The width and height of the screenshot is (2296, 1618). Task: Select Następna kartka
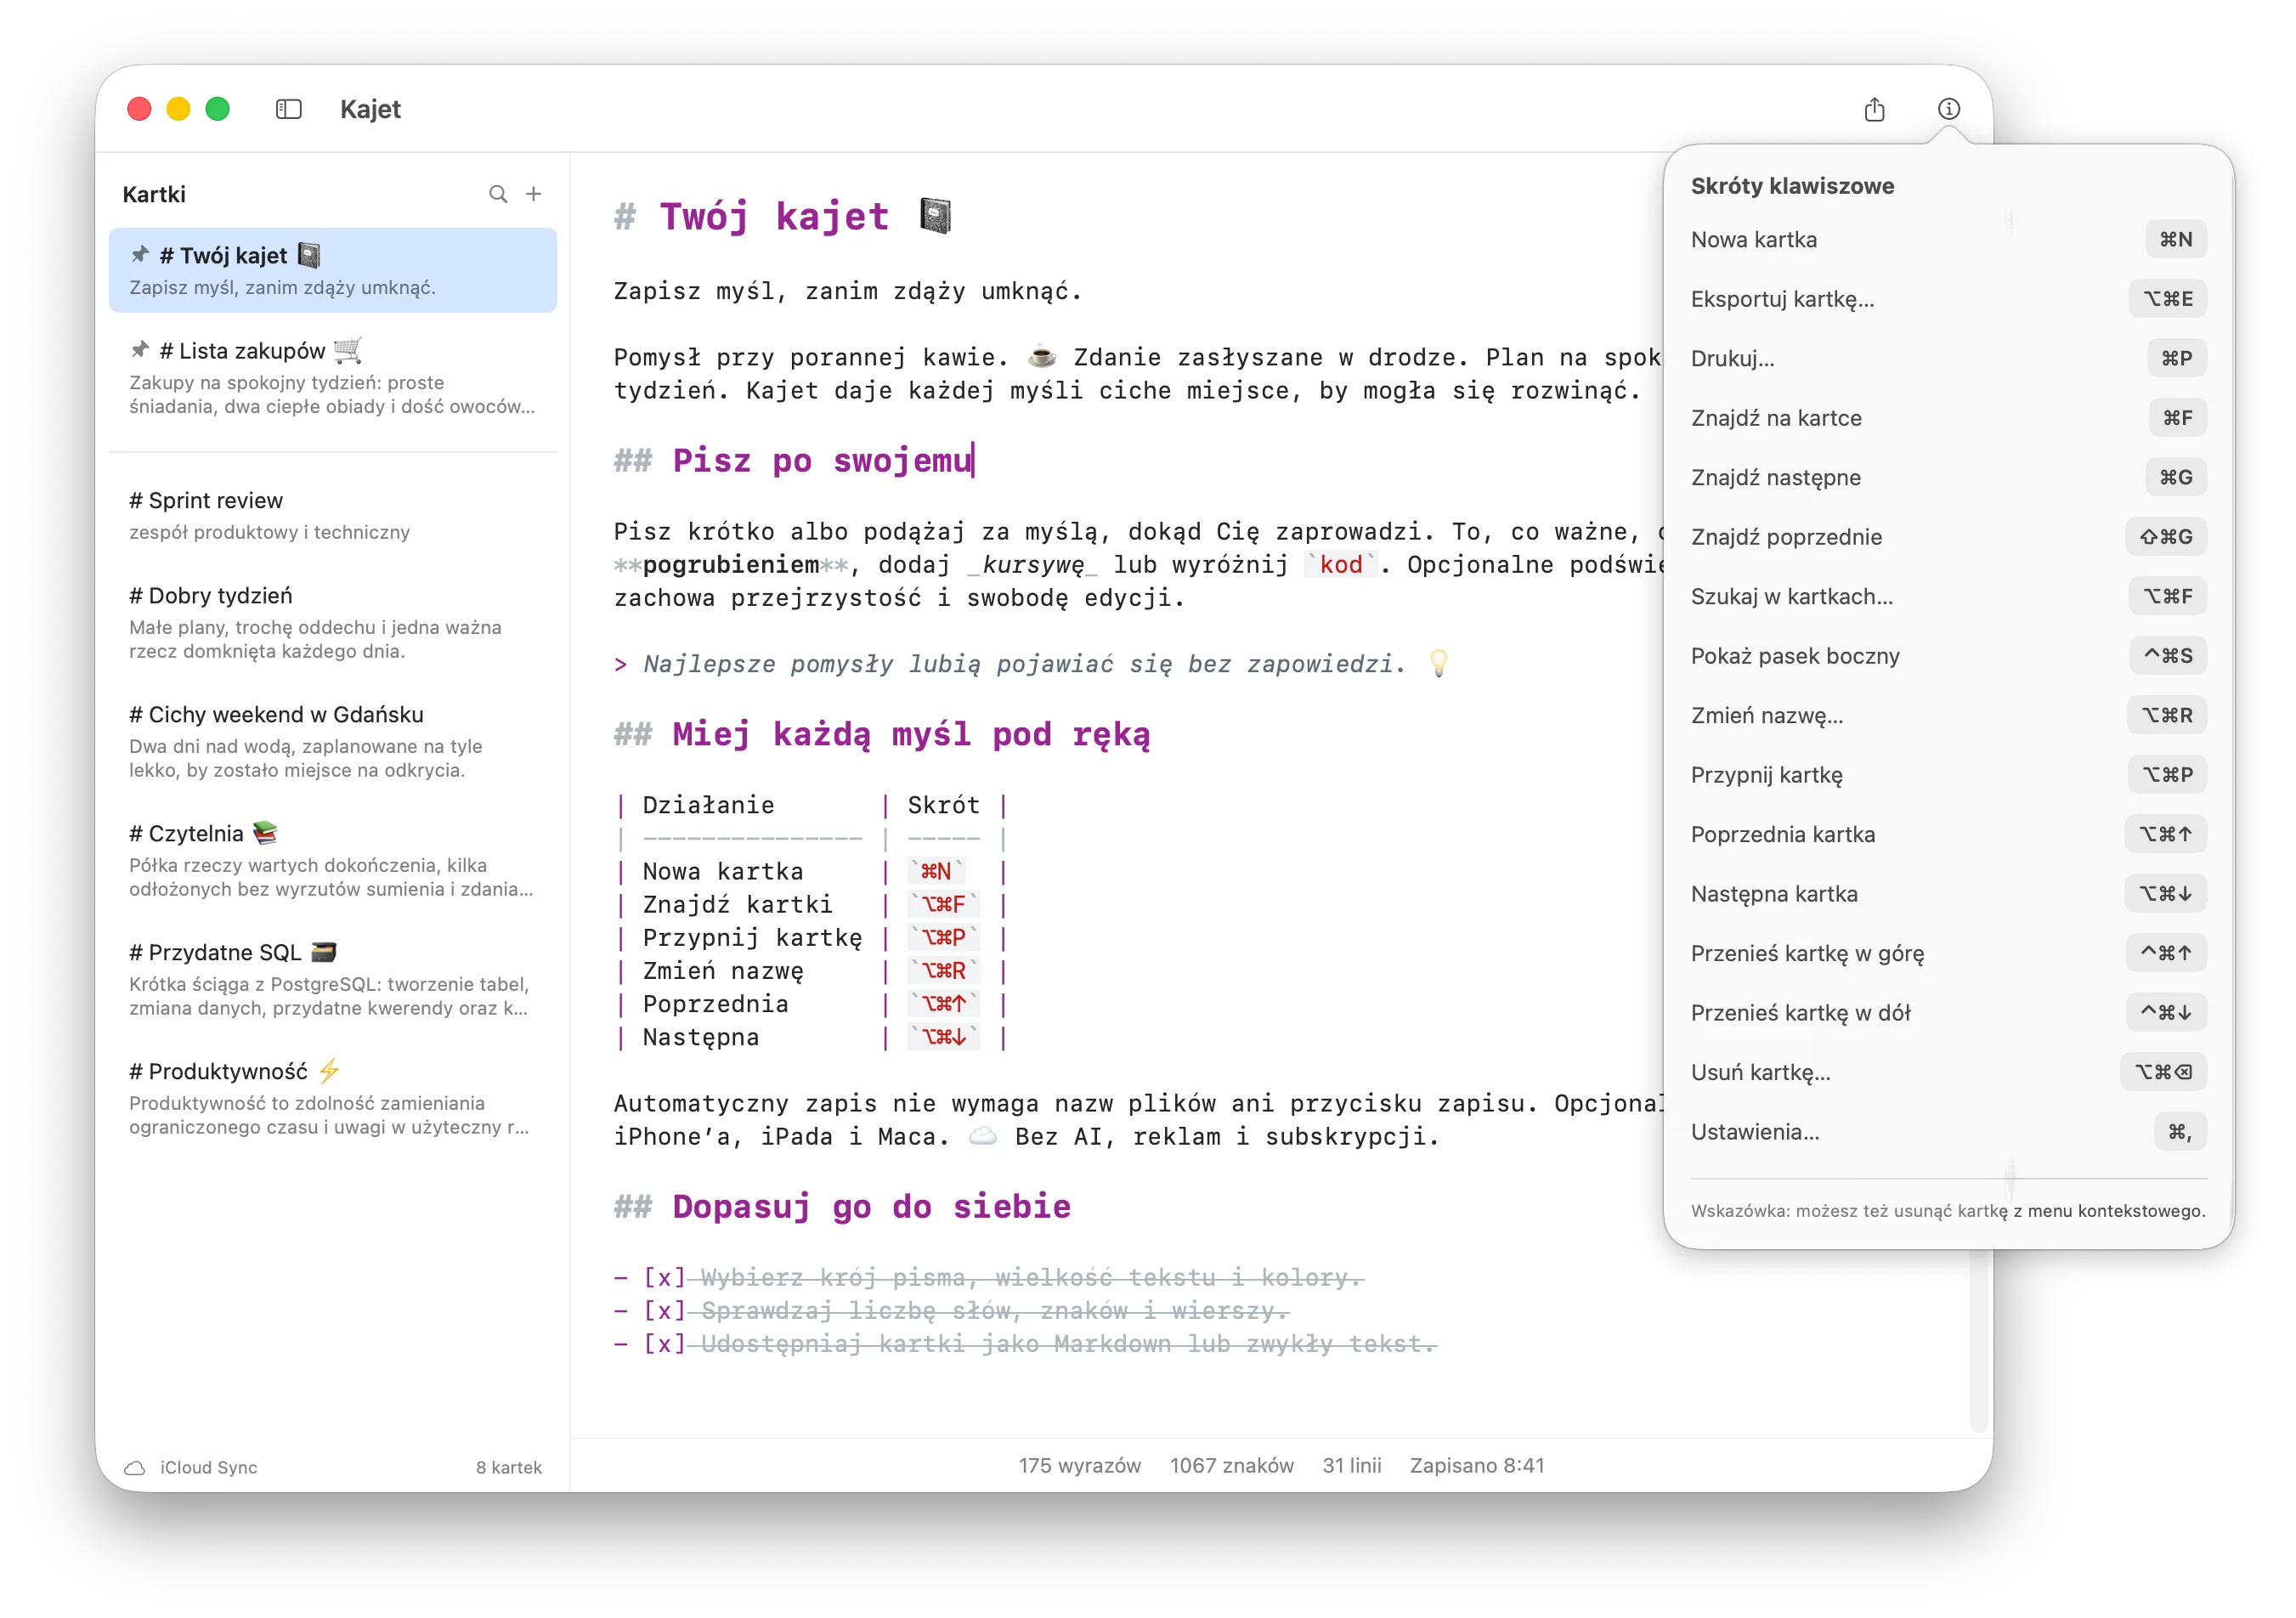1948,894
